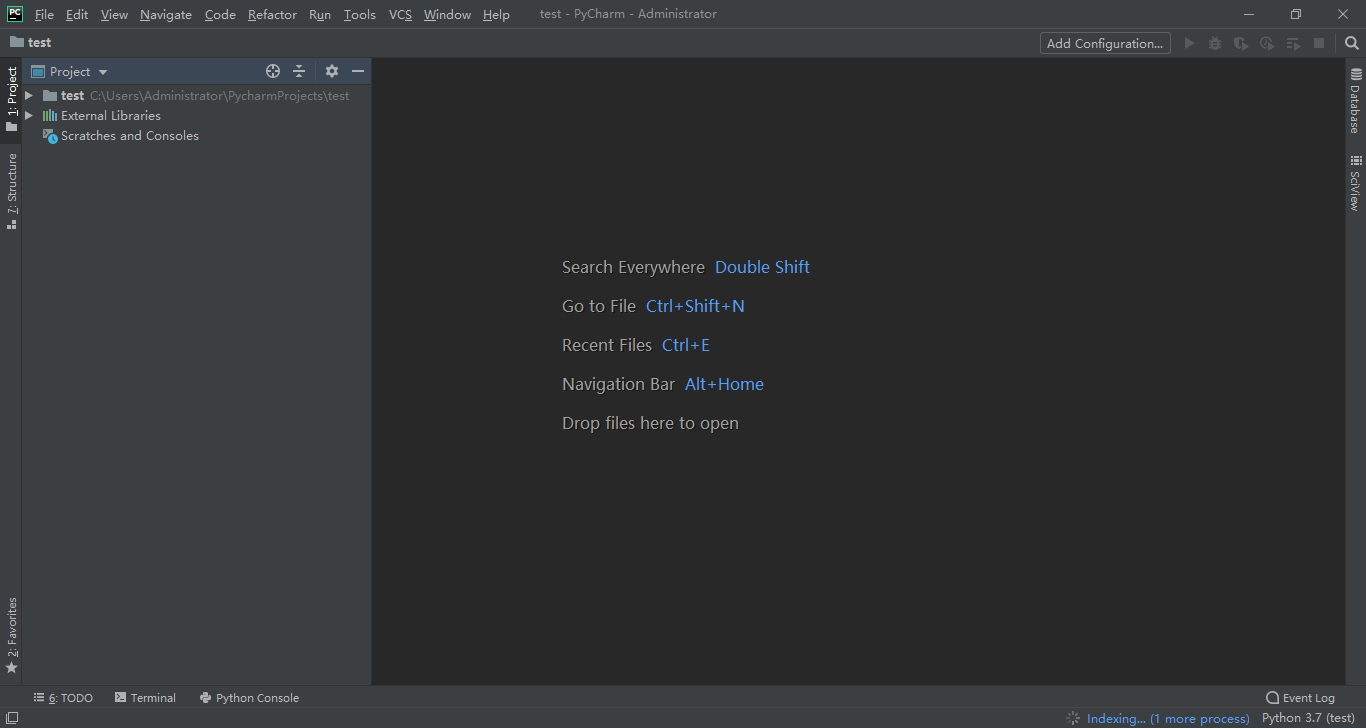
Task: Hide the Project tool window
Action: coord(358,71)
